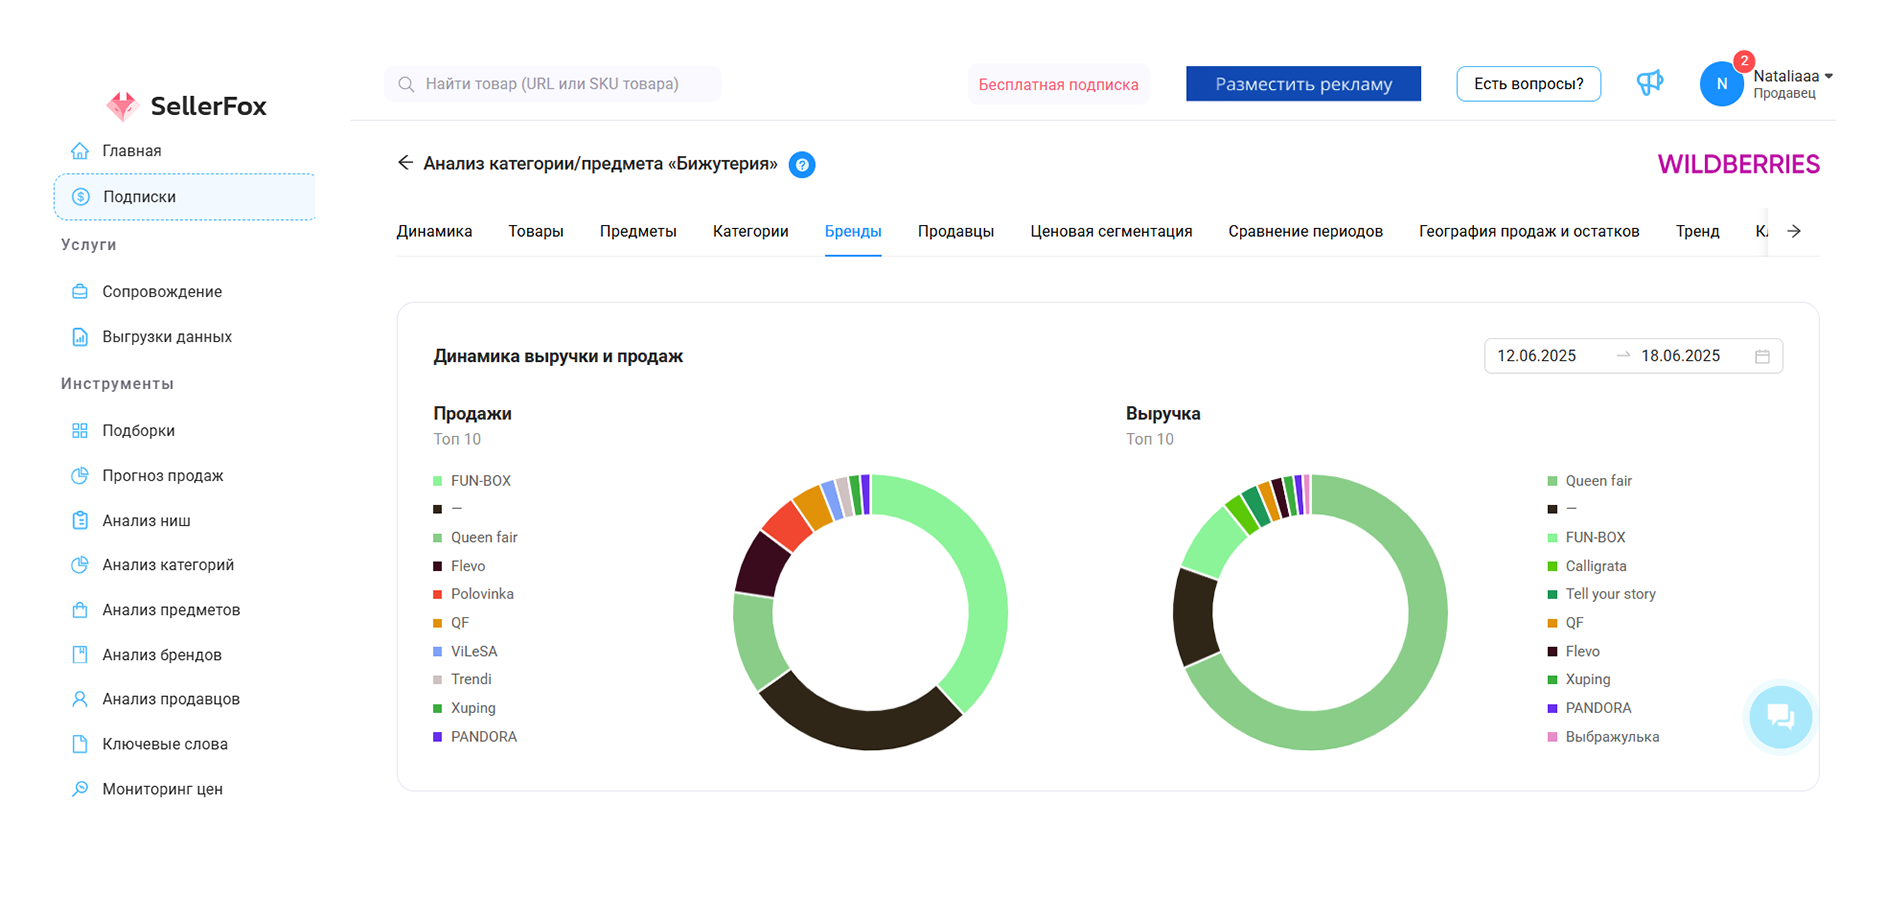Open География продаж и остатков tab
1886x904 pixels.
point(1529,231)
